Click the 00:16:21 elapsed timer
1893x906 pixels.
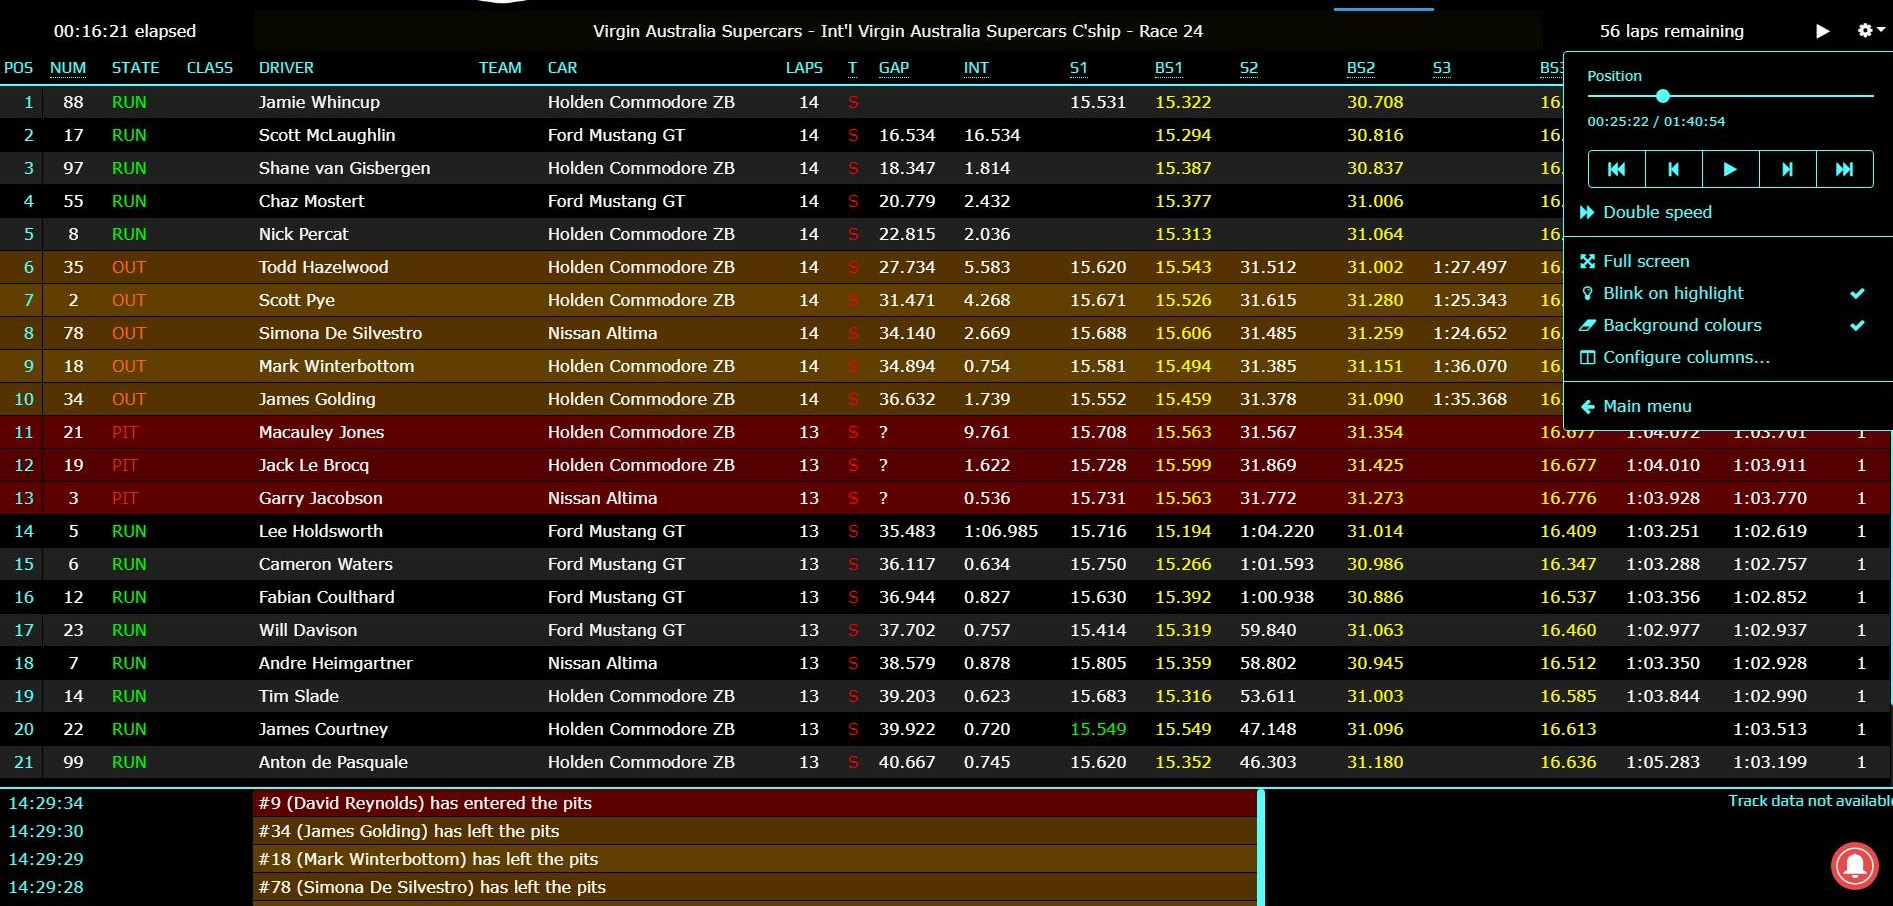125,31
